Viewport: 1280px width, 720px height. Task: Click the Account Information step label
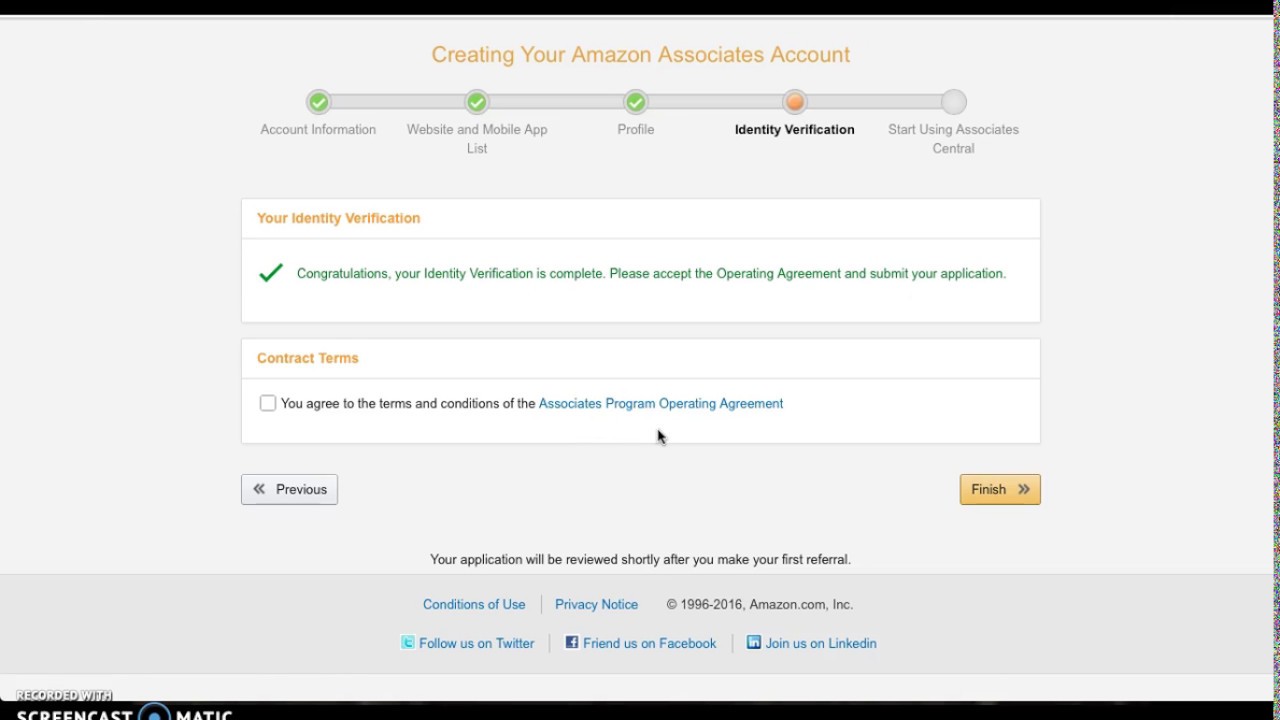318,130
